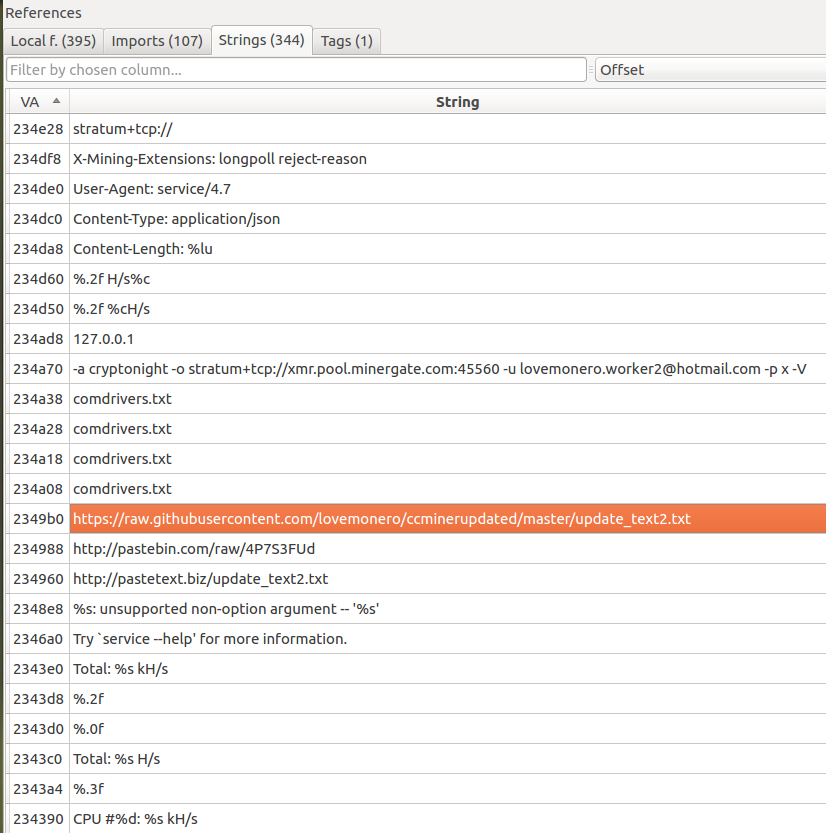Viewport: 826px width, 833px height.
Task: Select the Try `service --help' string row
Action: click(210, 639)
